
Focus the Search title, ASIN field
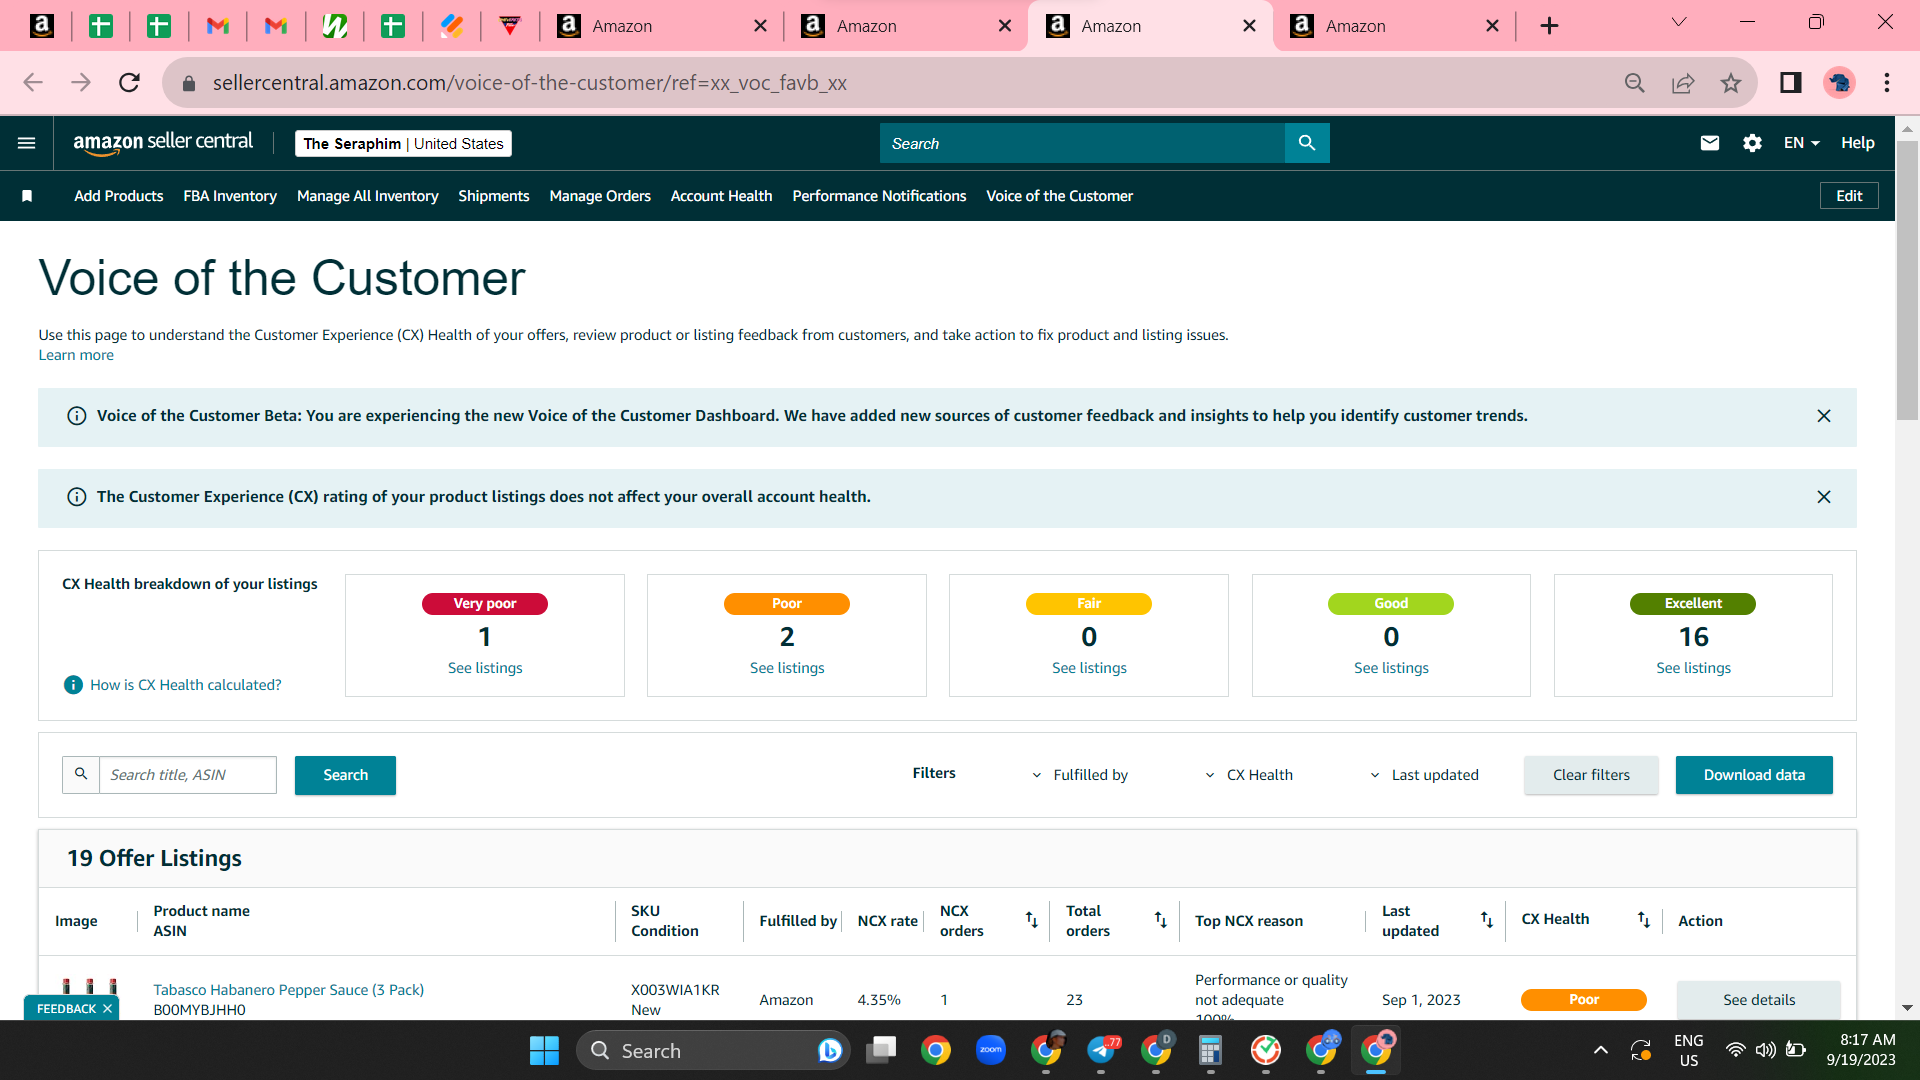click(187, 775)
